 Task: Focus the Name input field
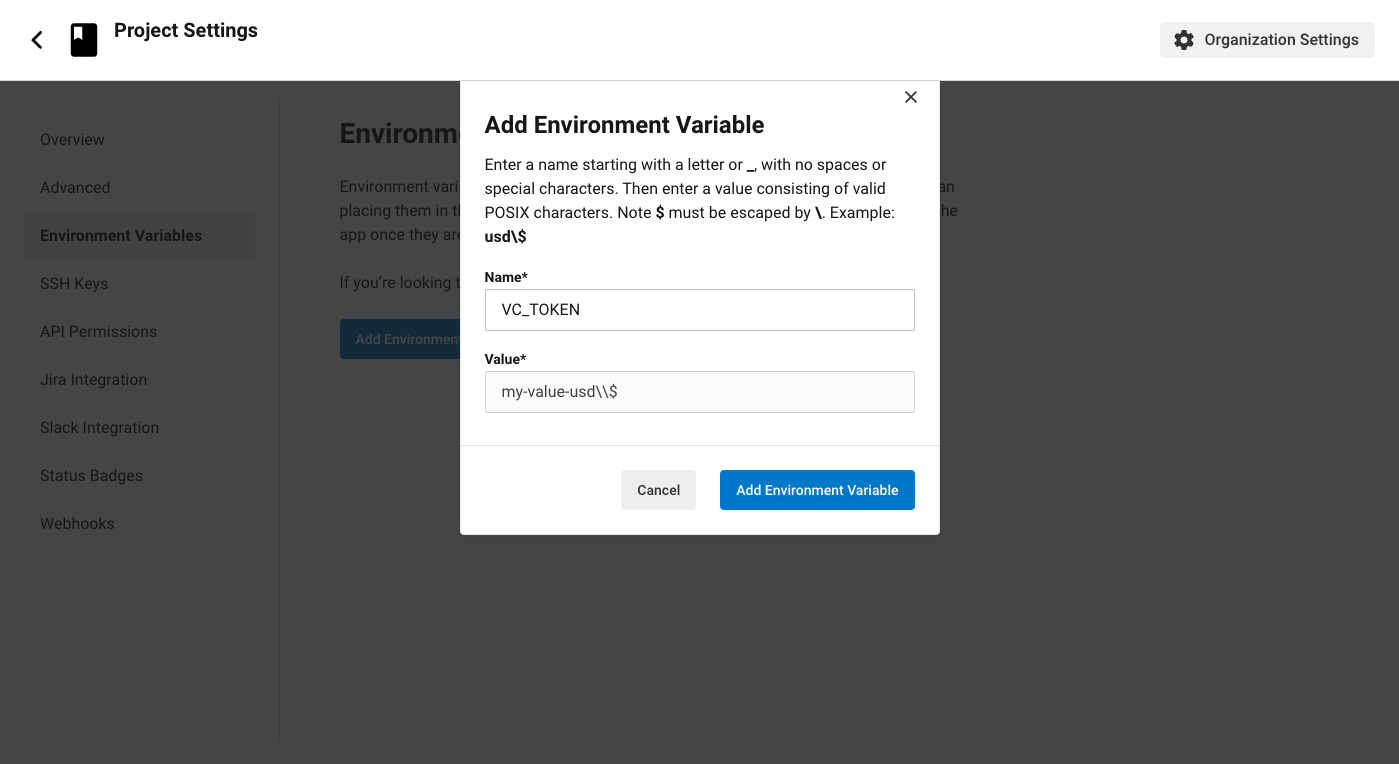(x=700, y=310)
